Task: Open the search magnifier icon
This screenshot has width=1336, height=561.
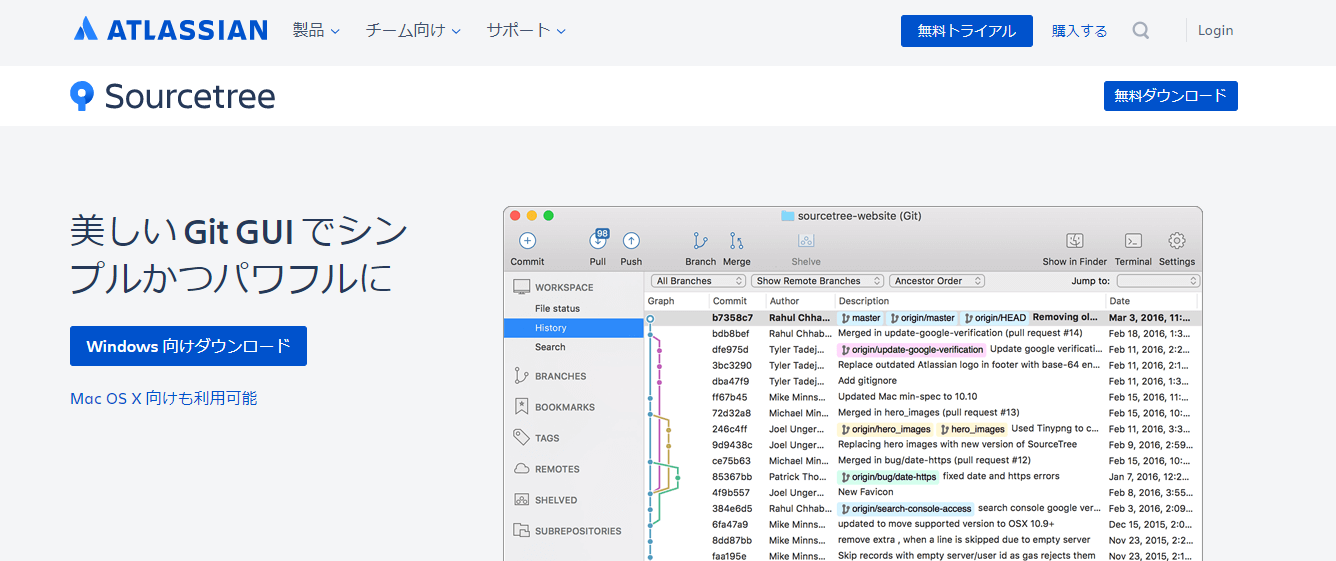Action: pyautogui.click(x=1141, y=31)
